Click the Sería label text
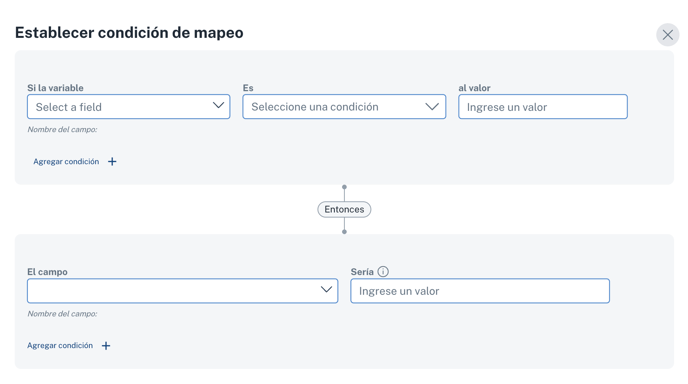This screenshot has height=384, width=688. point(362,272)
